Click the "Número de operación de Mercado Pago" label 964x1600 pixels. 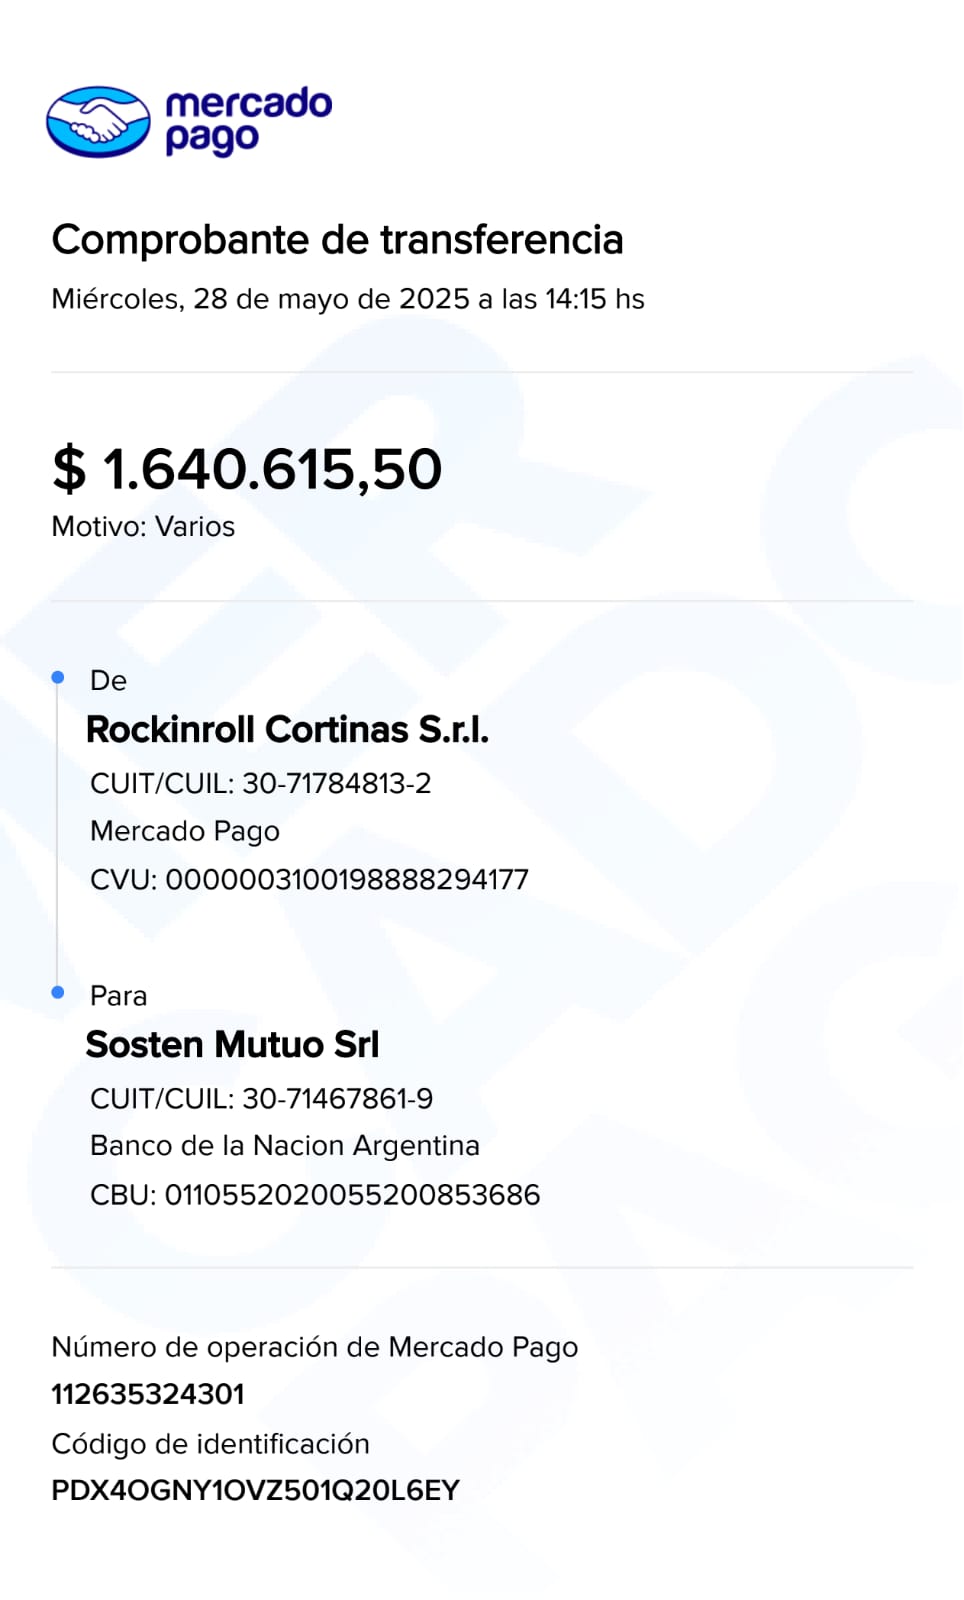pos(314,1347)
